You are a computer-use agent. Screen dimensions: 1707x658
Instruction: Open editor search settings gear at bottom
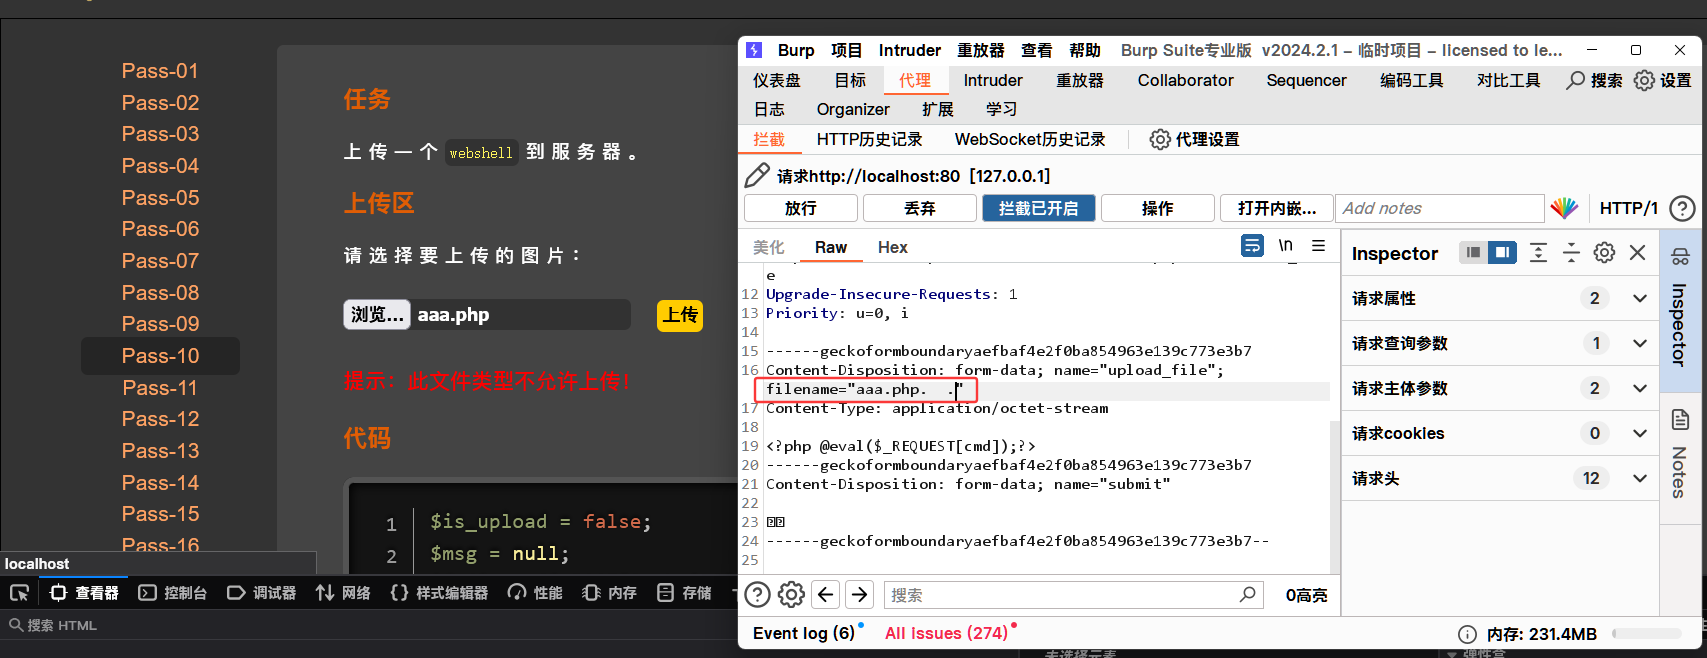pyautogui.click(x=791, y=595)
